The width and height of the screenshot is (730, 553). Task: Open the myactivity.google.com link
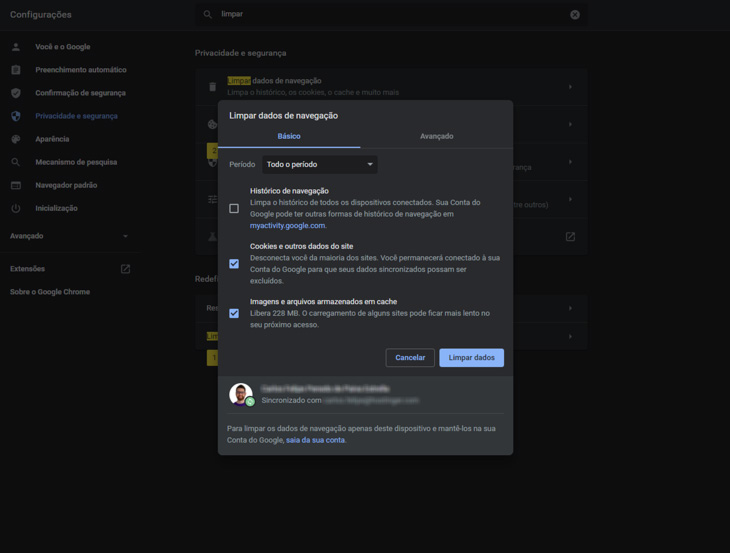[287, 225]
